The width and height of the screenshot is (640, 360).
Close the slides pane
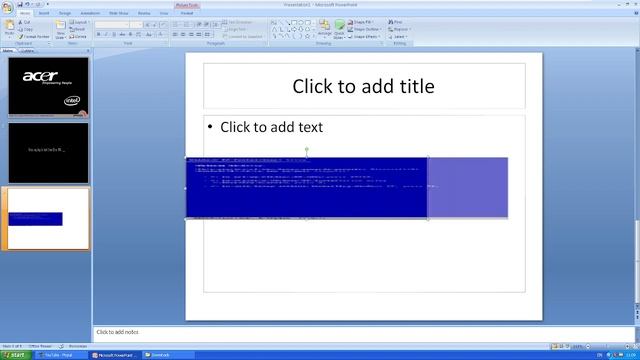88,51
